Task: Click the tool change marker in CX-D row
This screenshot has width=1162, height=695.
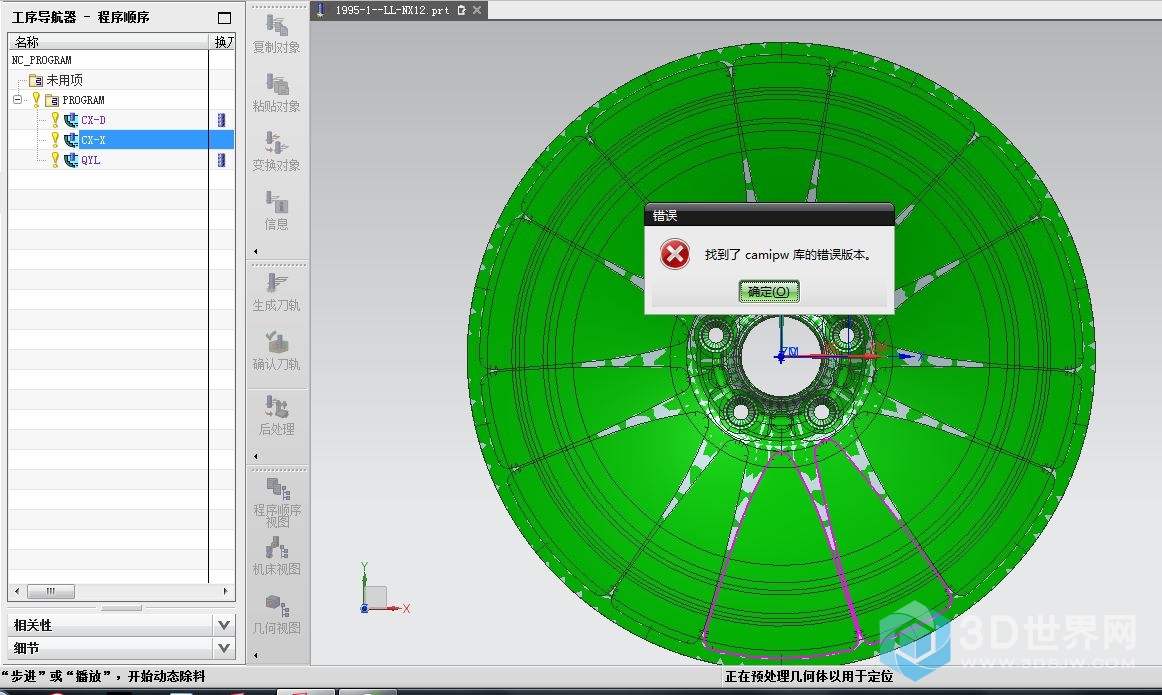Action: click(221, 120)
